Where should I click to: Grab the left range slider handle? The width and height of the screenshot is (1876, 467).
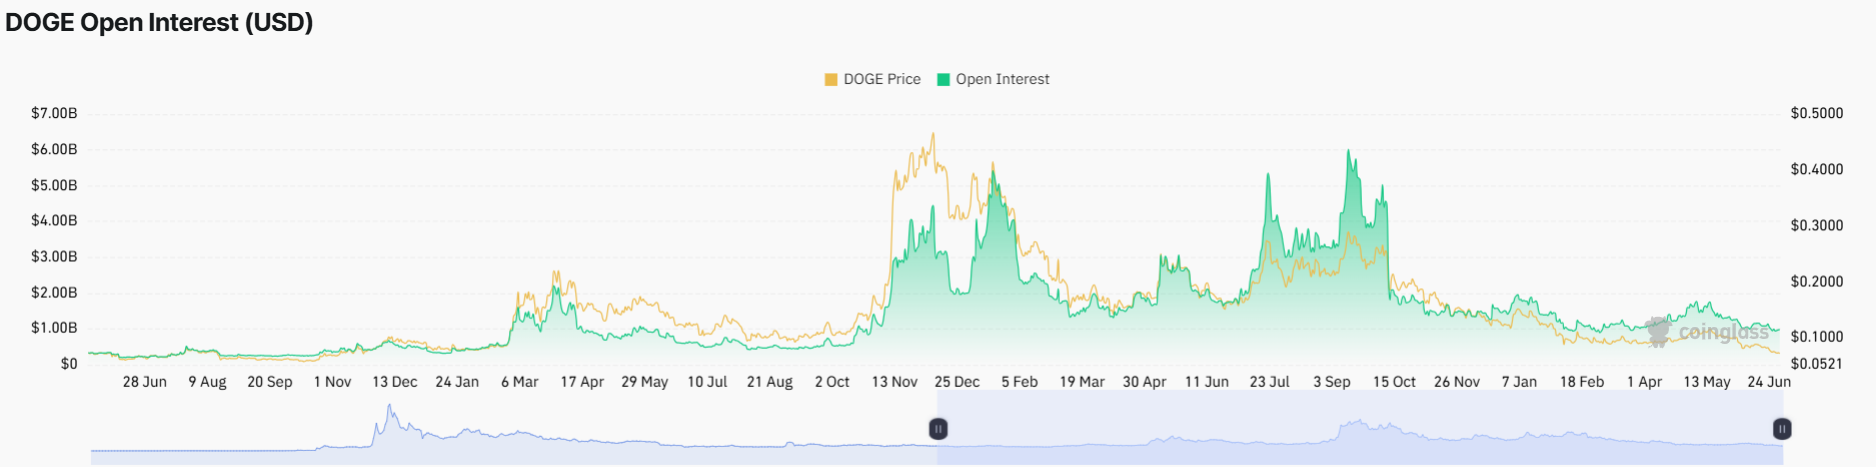tap(938, 429)
